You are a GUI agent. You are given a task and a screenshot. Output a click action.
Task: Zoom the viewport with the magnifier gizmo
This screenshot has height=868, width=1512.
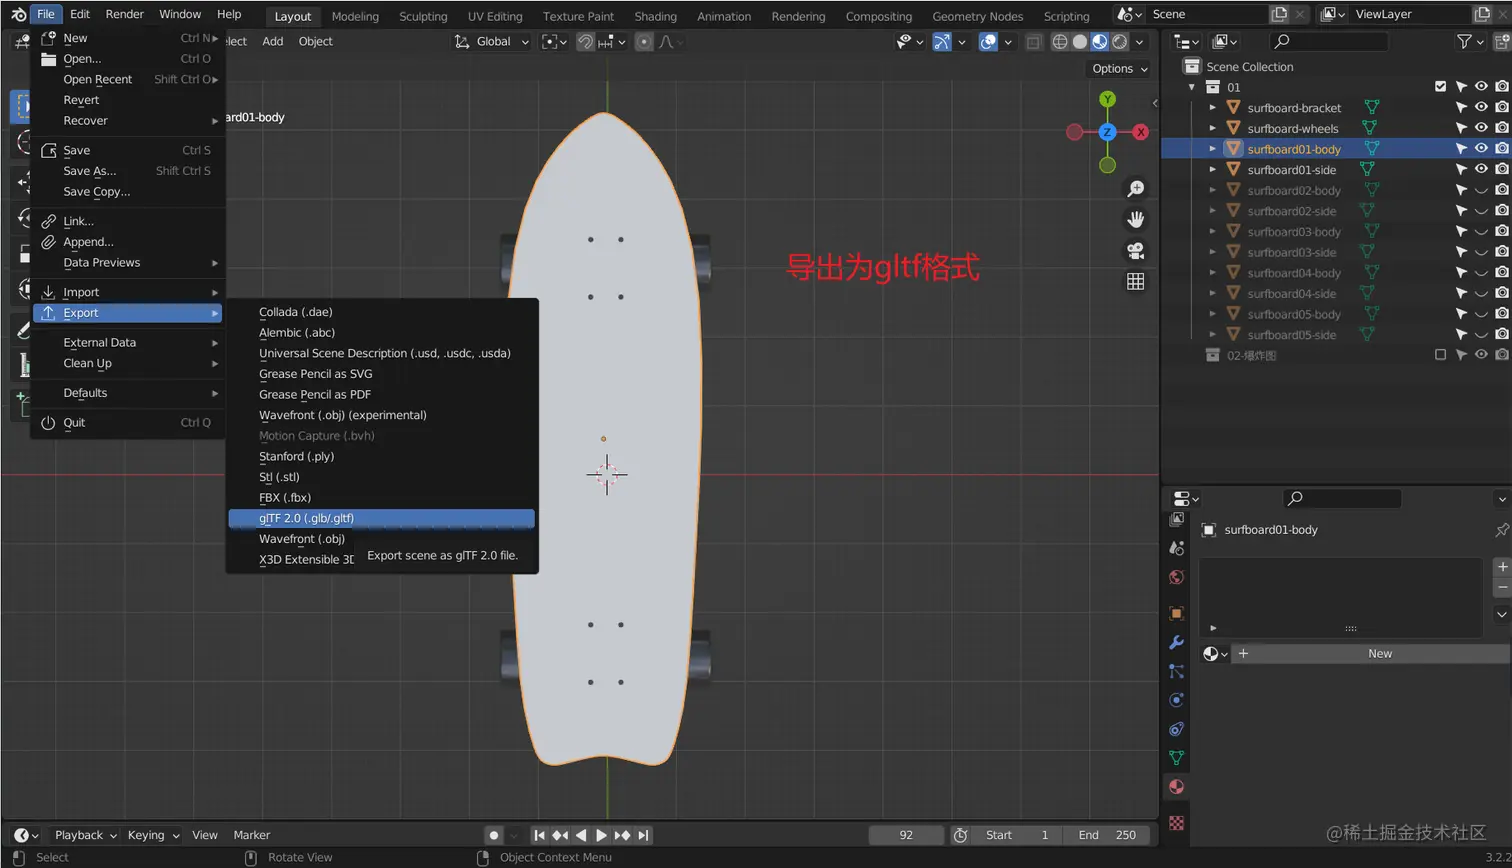(x=1136, y=189)
